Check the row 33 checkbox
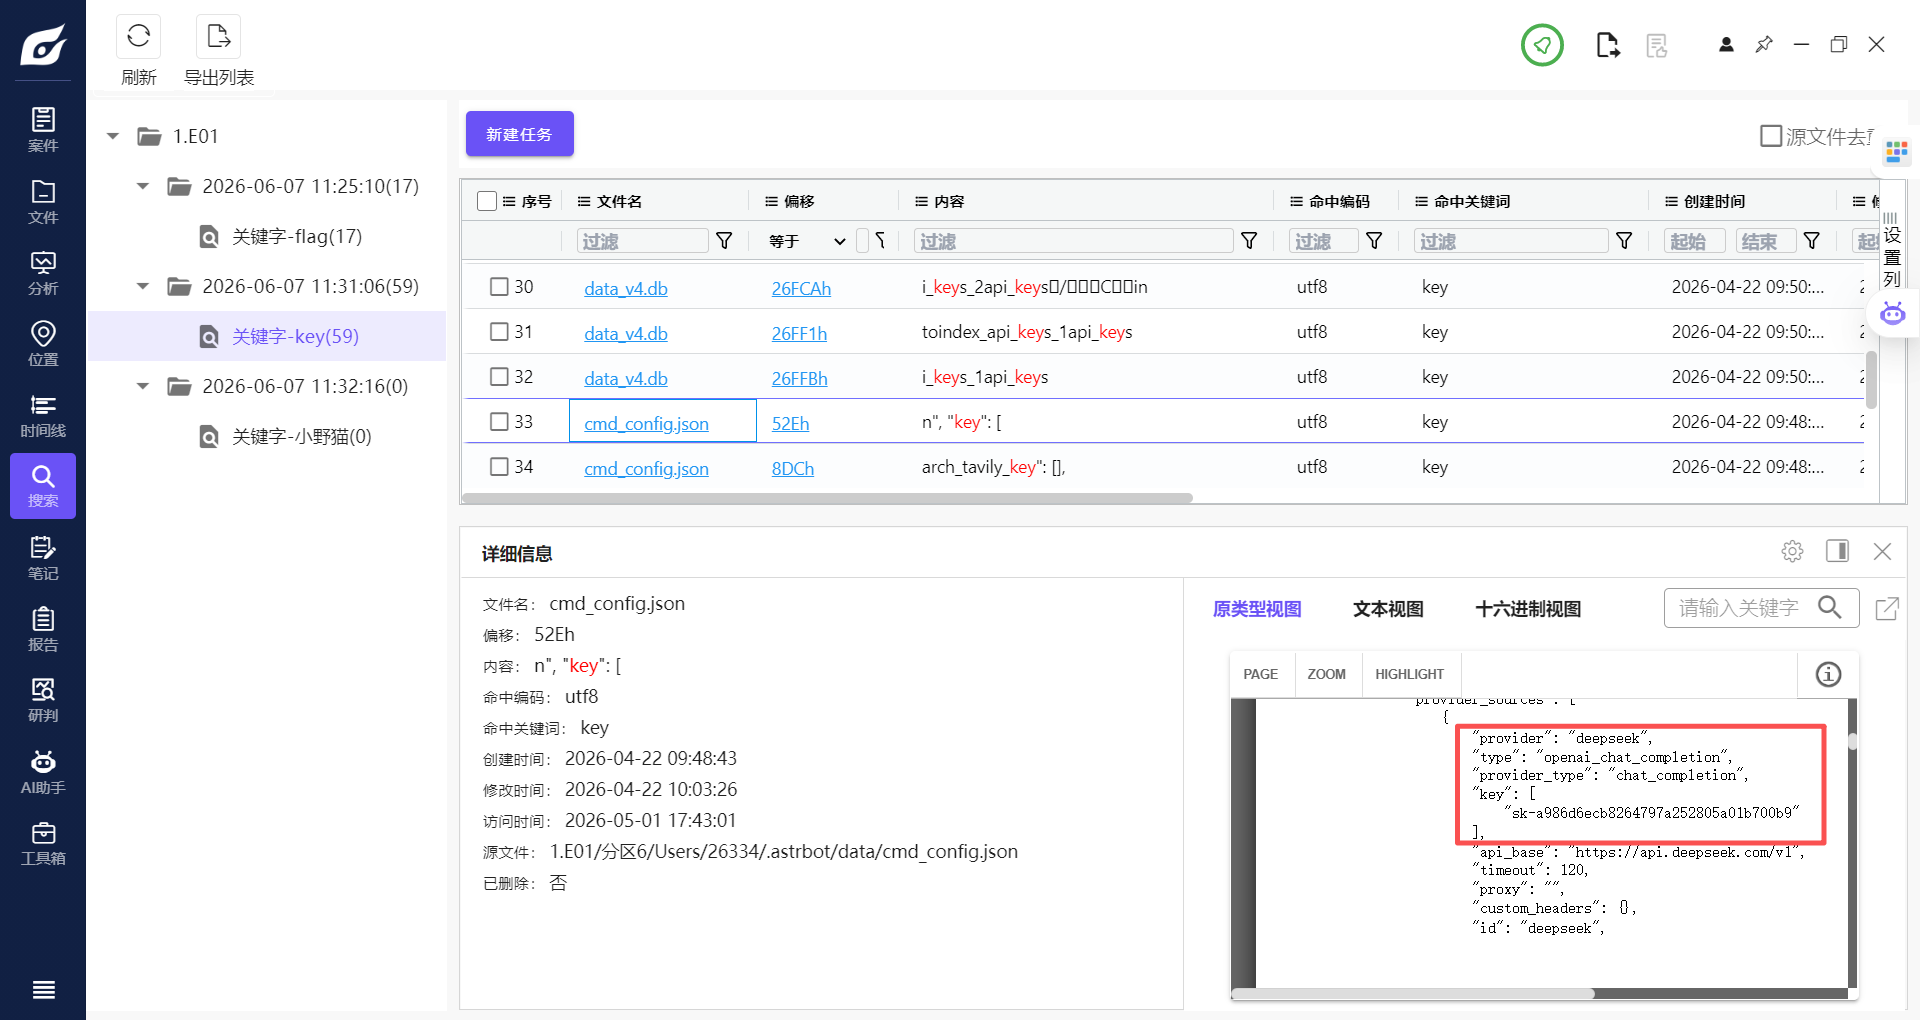Viewport: 1920px width, 1020px height. coord(499,422)
